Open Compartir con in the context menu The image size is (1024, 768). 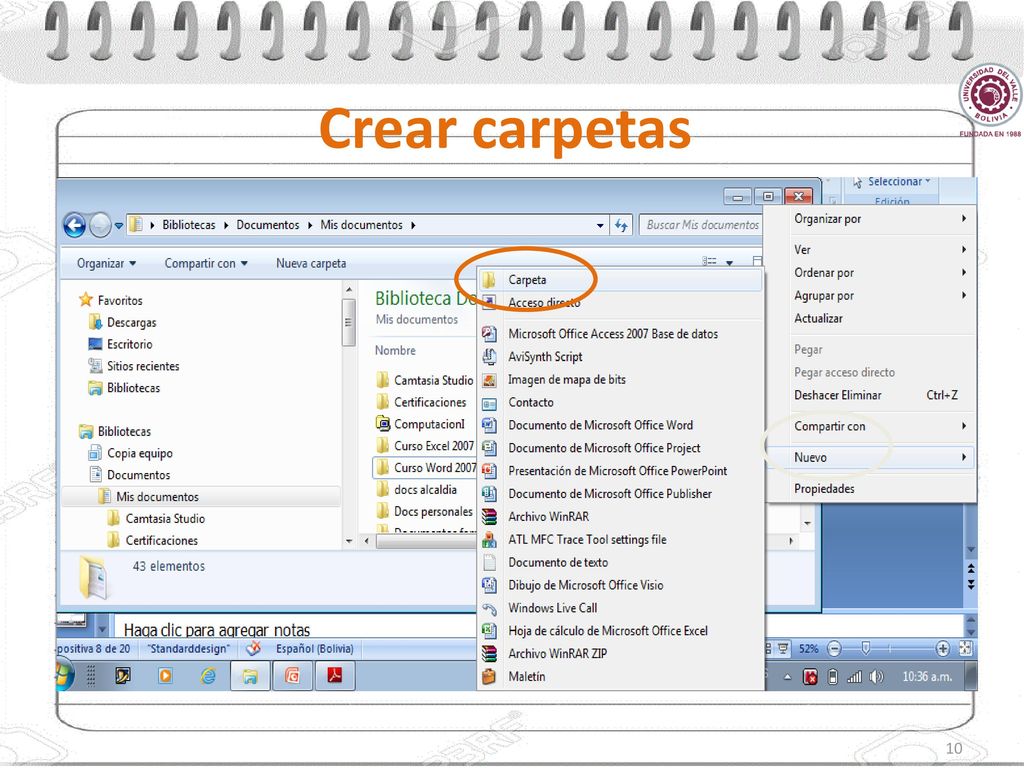pos(871,426)
